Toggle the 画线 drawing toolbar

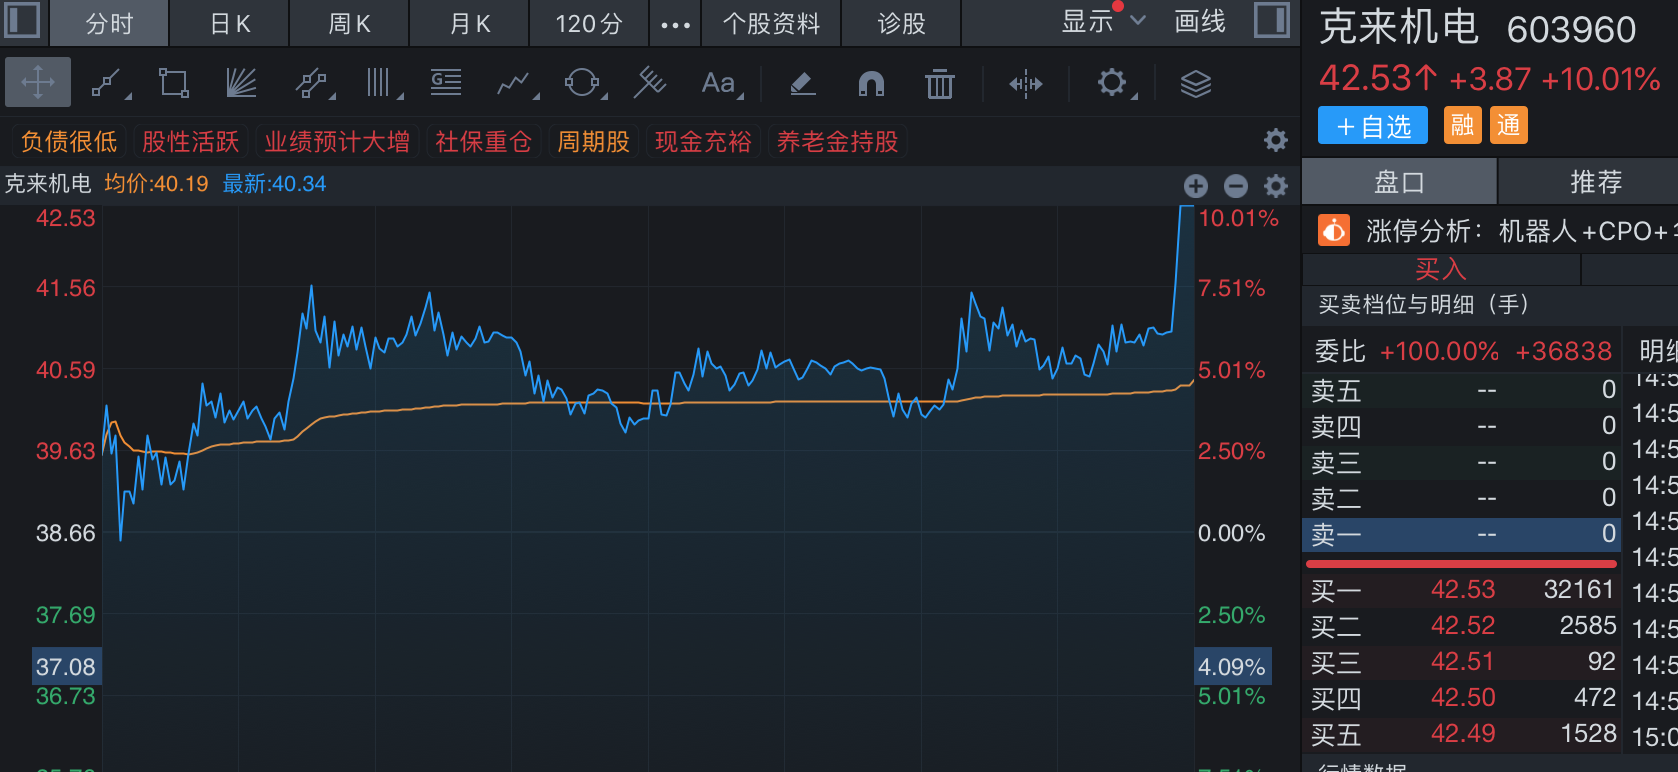pyautogui.click(x=1200, y=22)
